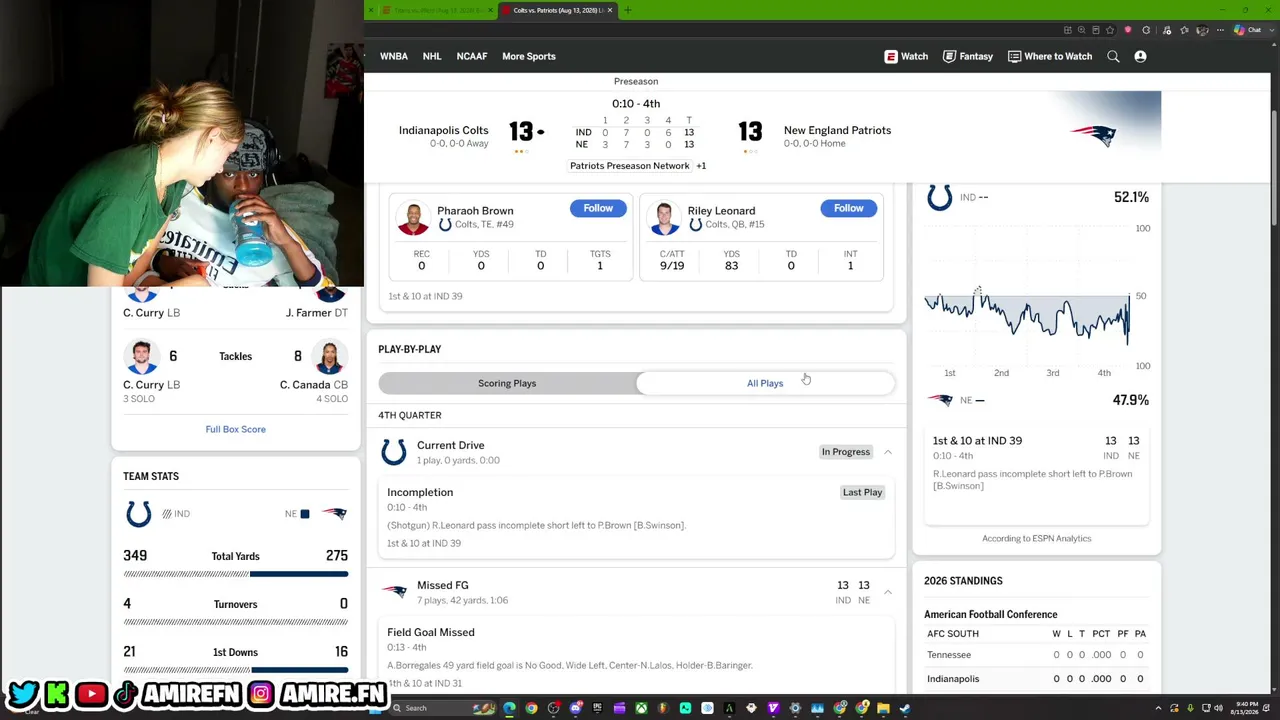1280x720 pixels.
Task: Open browser settings and more menu
Action: coord(1219,30)
